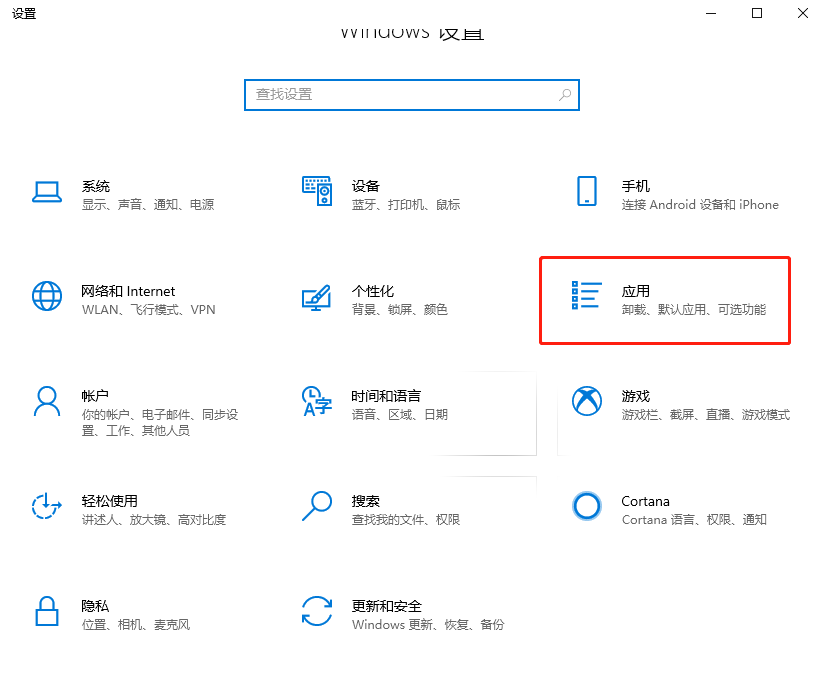Click the 个性化 (Personalization) brush icon

coord(317,296)
